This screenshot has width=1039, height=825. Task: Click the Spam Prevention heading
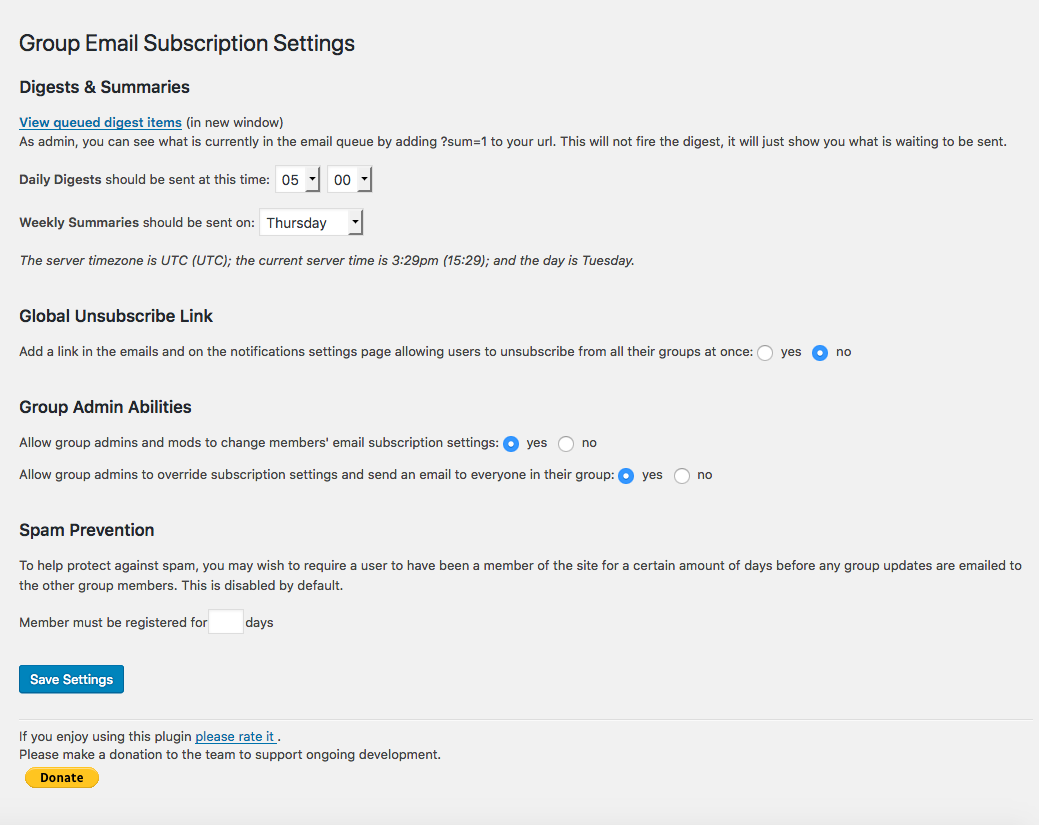click(x=87, y=530)
